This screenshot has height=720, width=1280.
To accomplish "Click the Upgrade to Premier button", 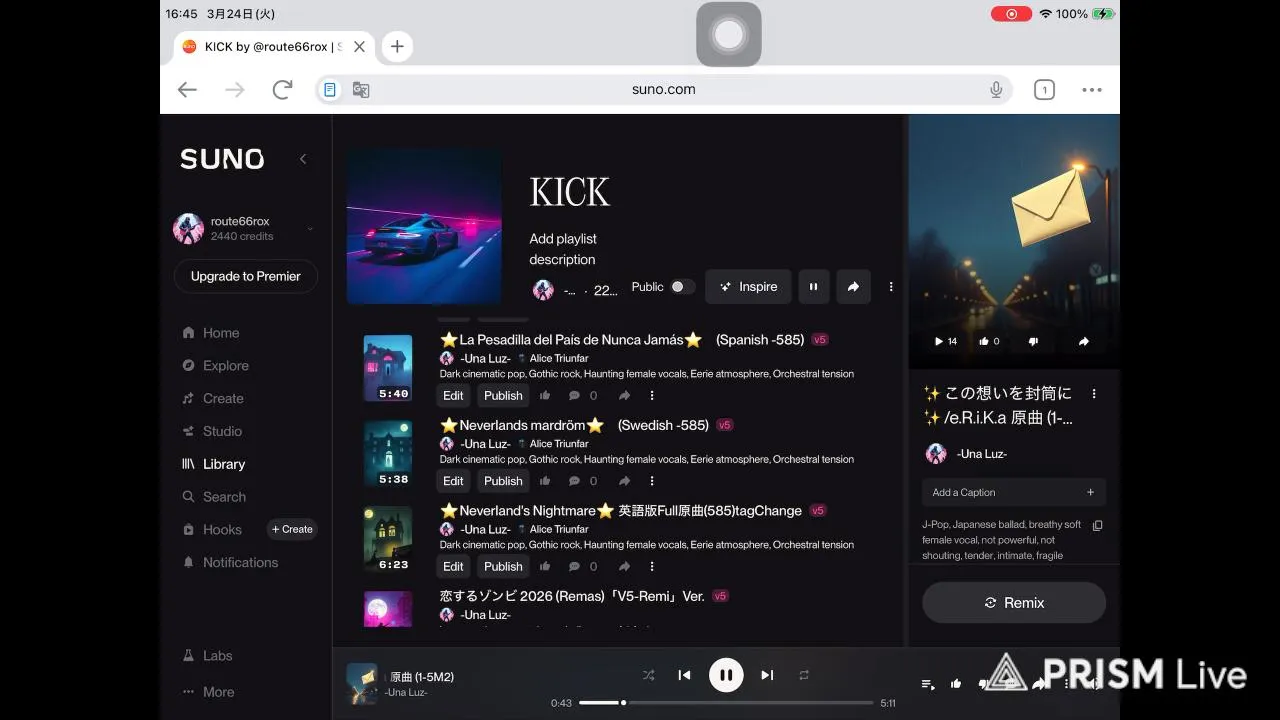I will [246, 276].
